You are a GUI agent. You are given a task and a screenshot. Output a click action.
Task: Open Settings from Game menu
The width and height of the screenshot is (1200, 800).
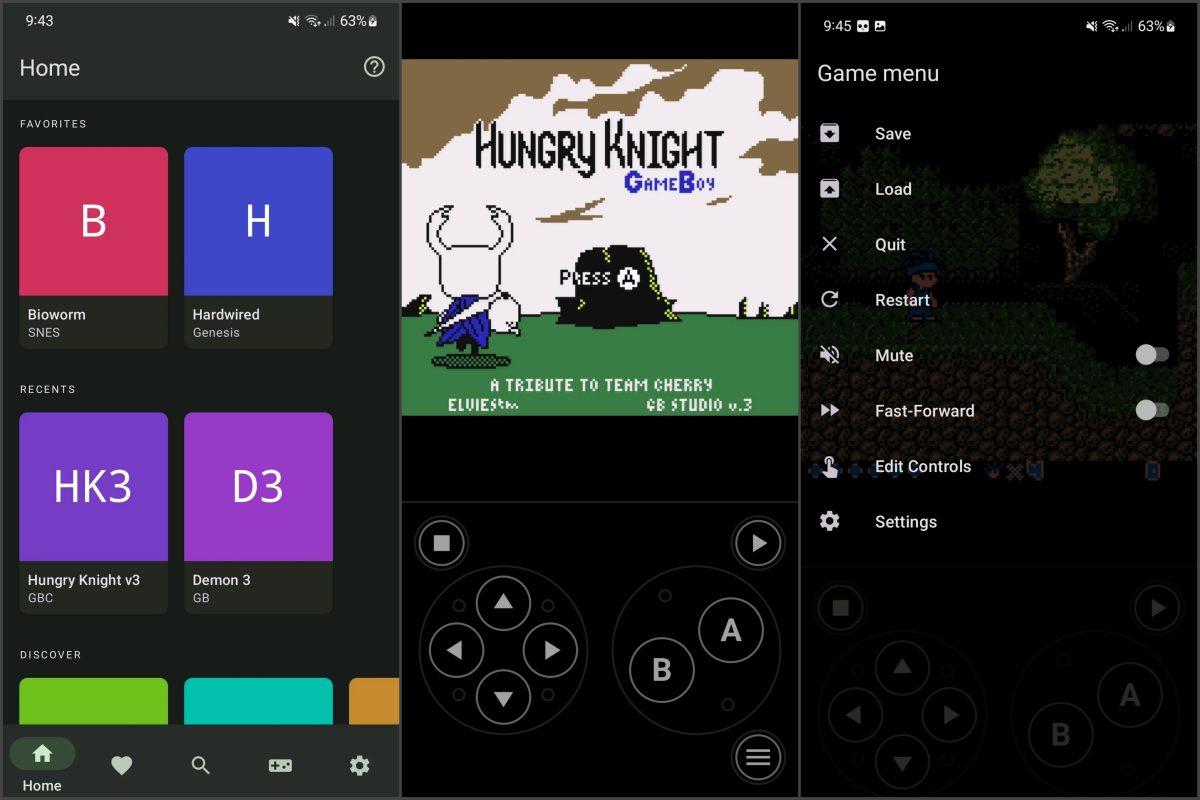point(905,521)
